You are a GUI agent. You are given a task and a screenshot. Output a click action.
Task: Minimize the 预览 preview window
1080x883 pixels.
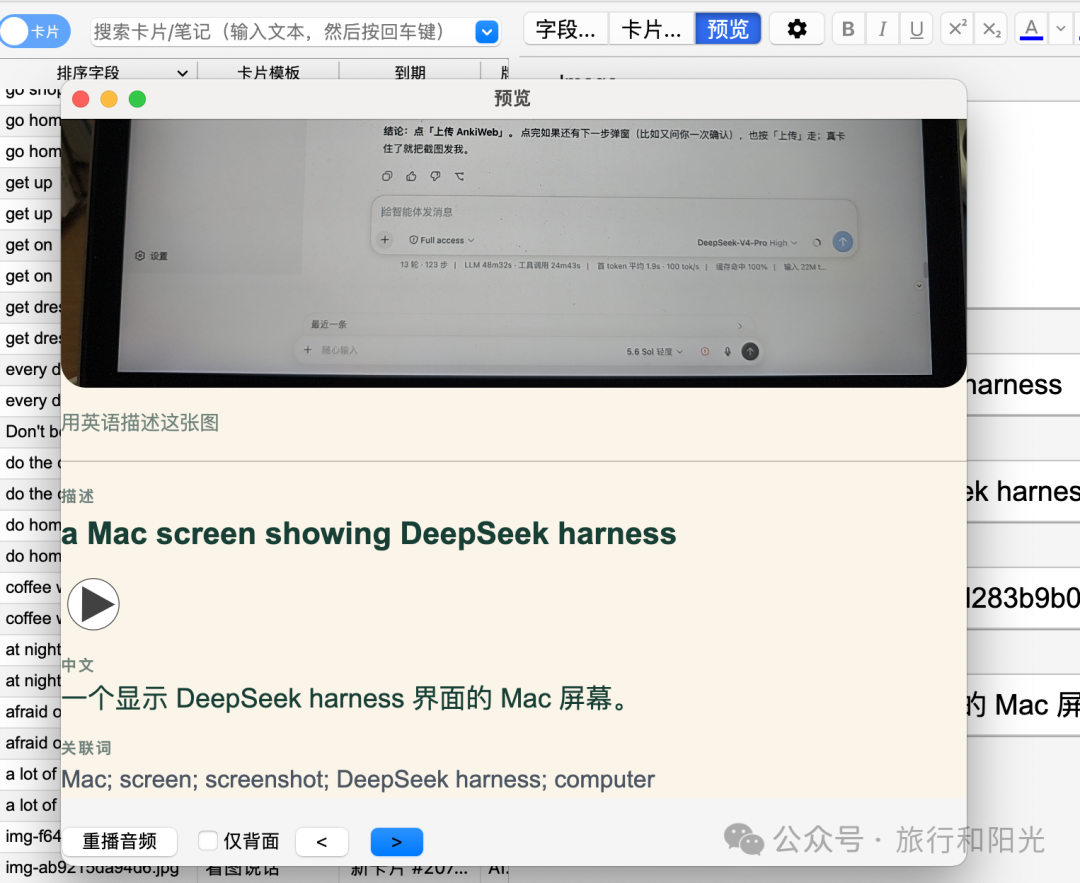pyautogui.click(x=109, y=99)
